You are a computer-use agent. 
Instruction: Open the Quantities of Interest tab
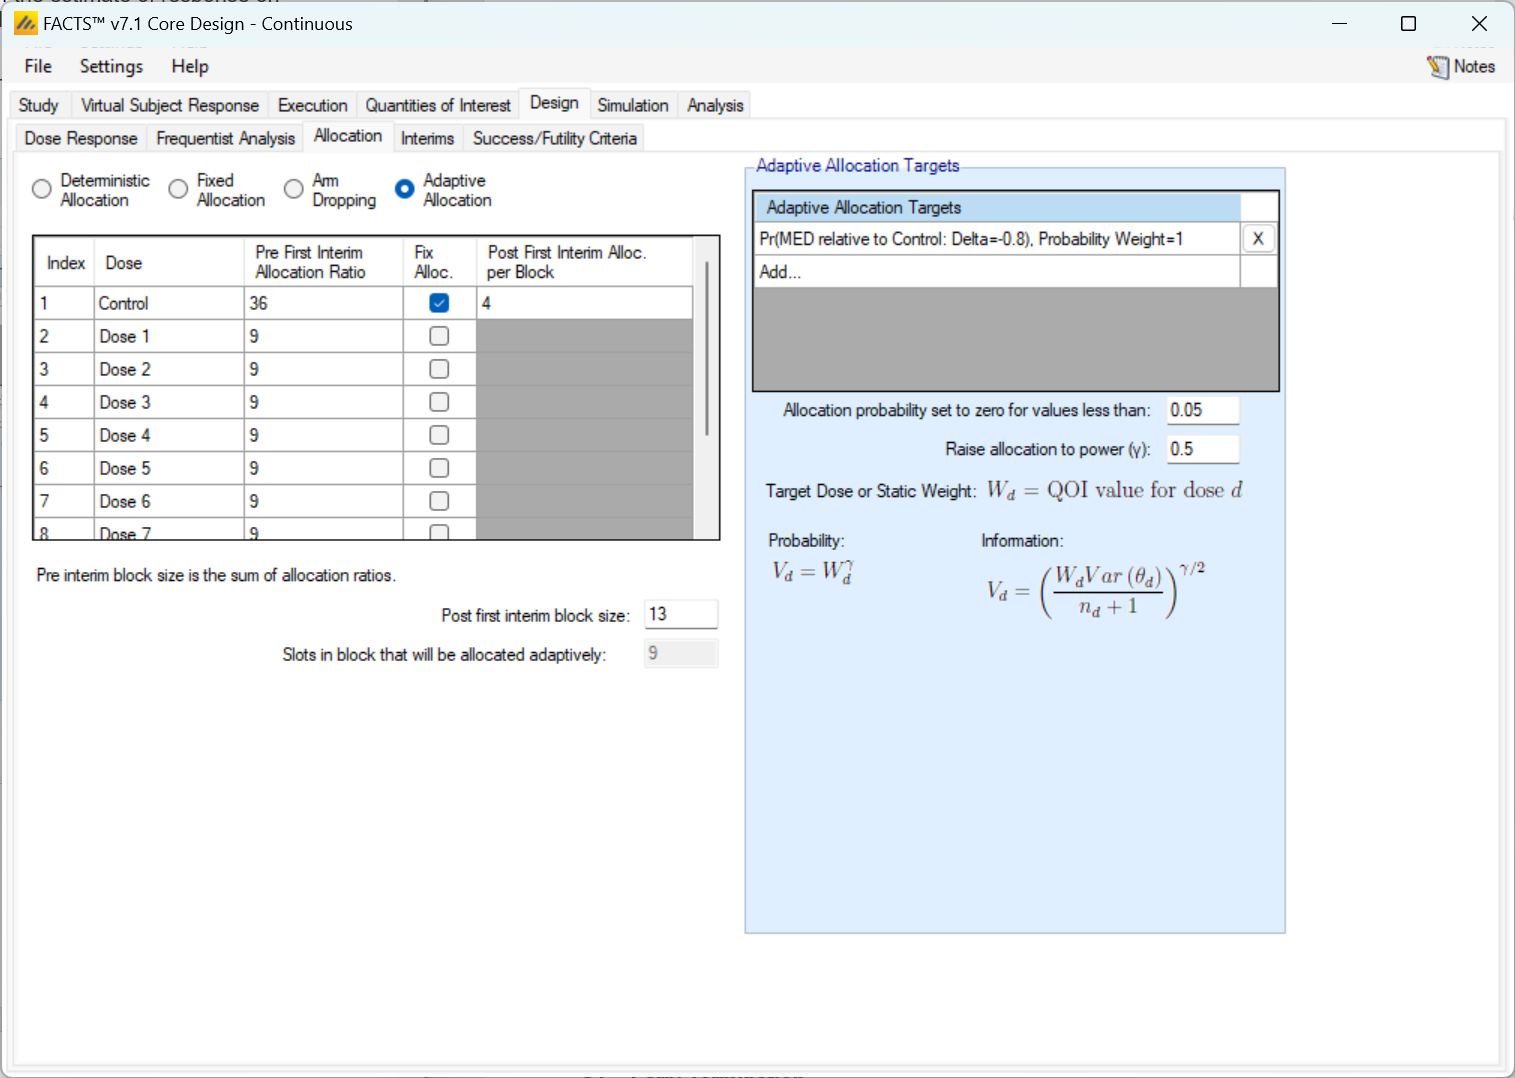coord(437,105)
